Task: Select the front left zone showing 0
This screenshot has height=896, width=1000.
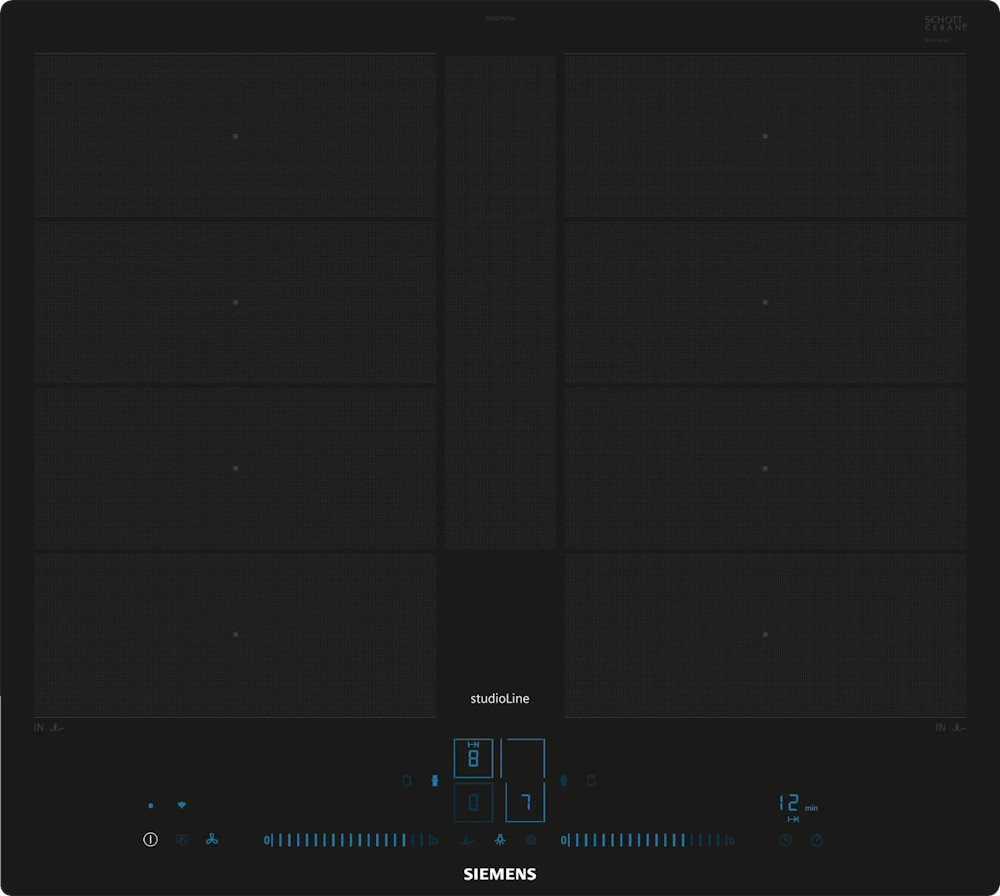Action: click(473, 802)
